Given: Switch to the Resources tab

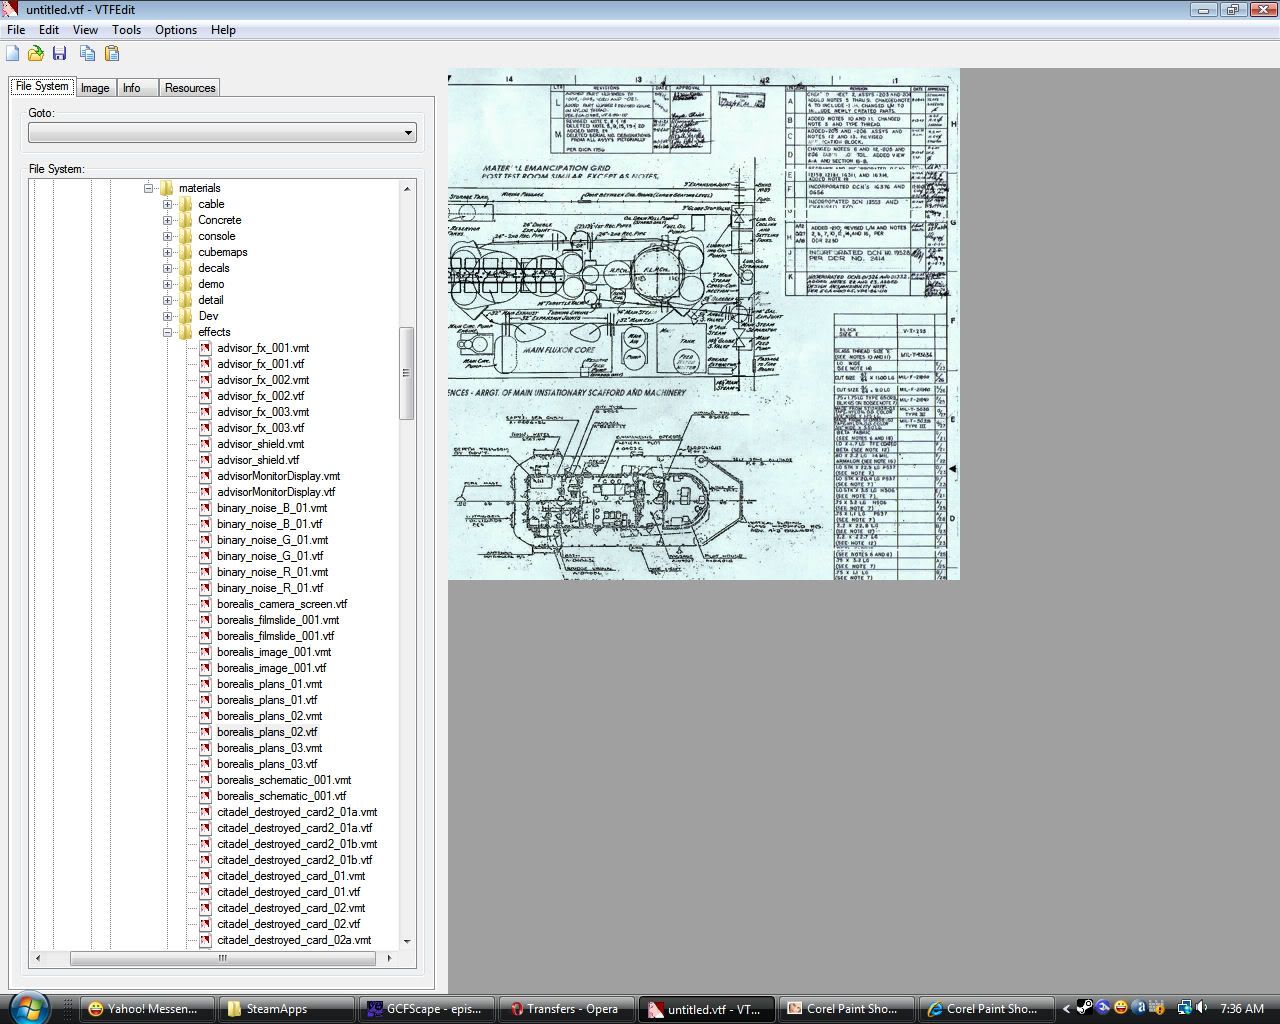Looking at the screenshot, I should 190,88.
